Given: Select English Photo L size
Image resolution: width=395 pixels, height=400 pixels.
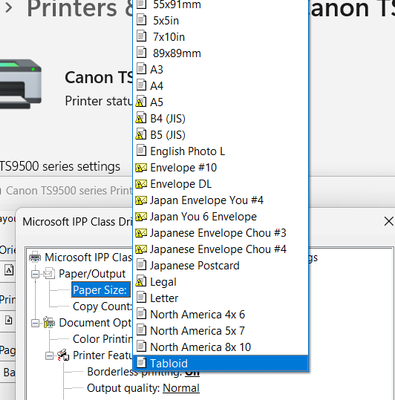Looking at the screenshot, I should (x=220, y=151).
